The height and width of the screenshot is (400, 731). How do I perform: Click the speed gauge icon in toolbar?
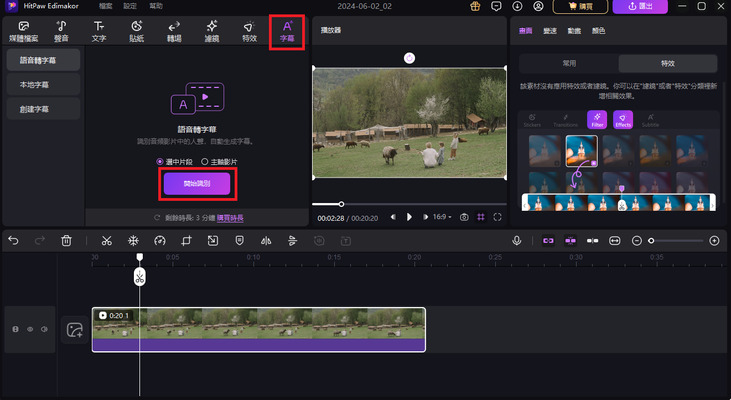(160, 241)
